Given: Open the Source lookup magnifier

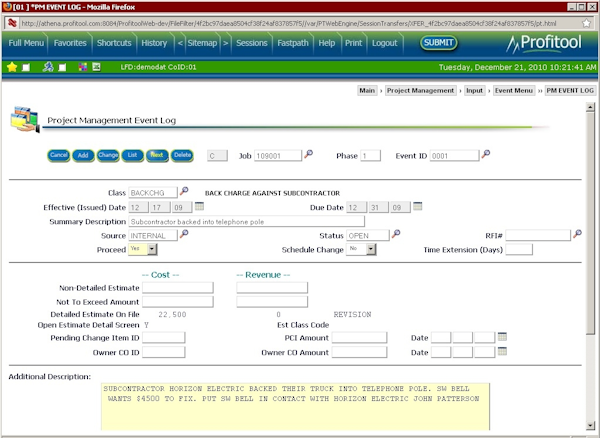Looking at the screenshot, I should point(184,233).
